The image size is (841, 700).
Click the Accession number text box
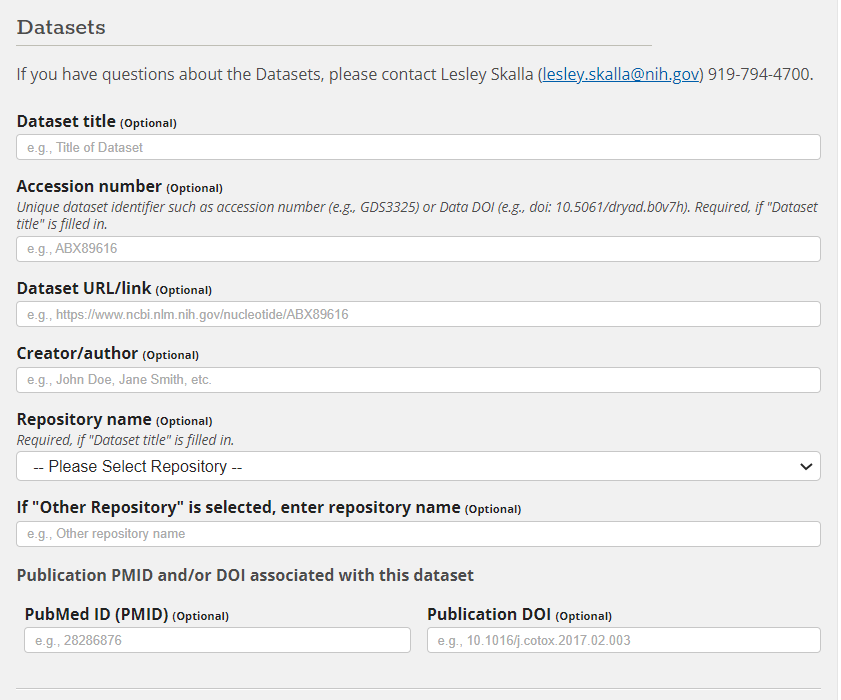click(x=418, y=249)
